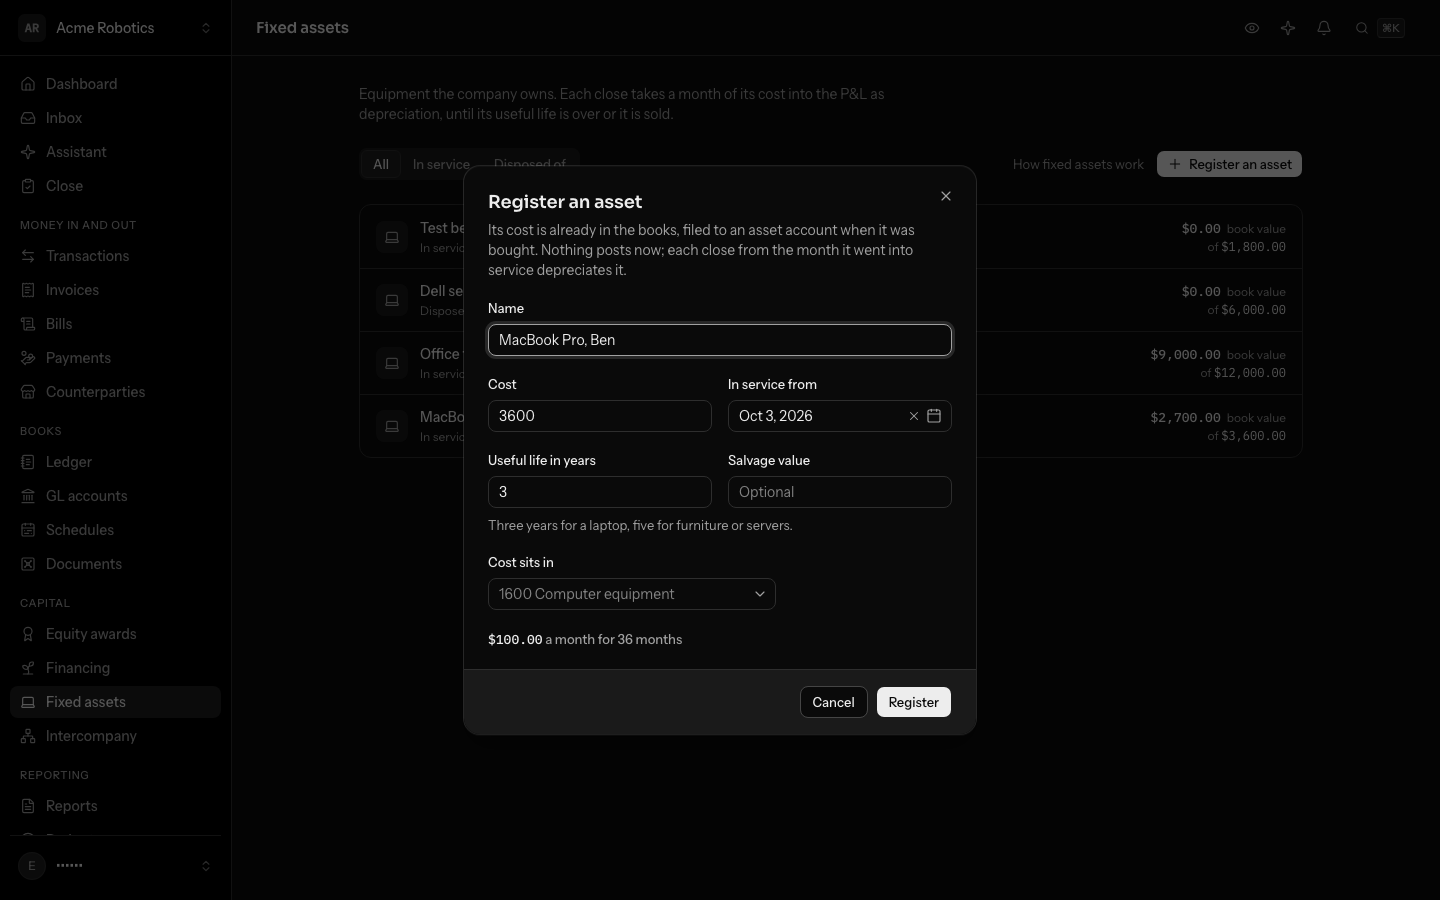Switch to the In service tab
1440x900 pixels.
tap(441, 164)
